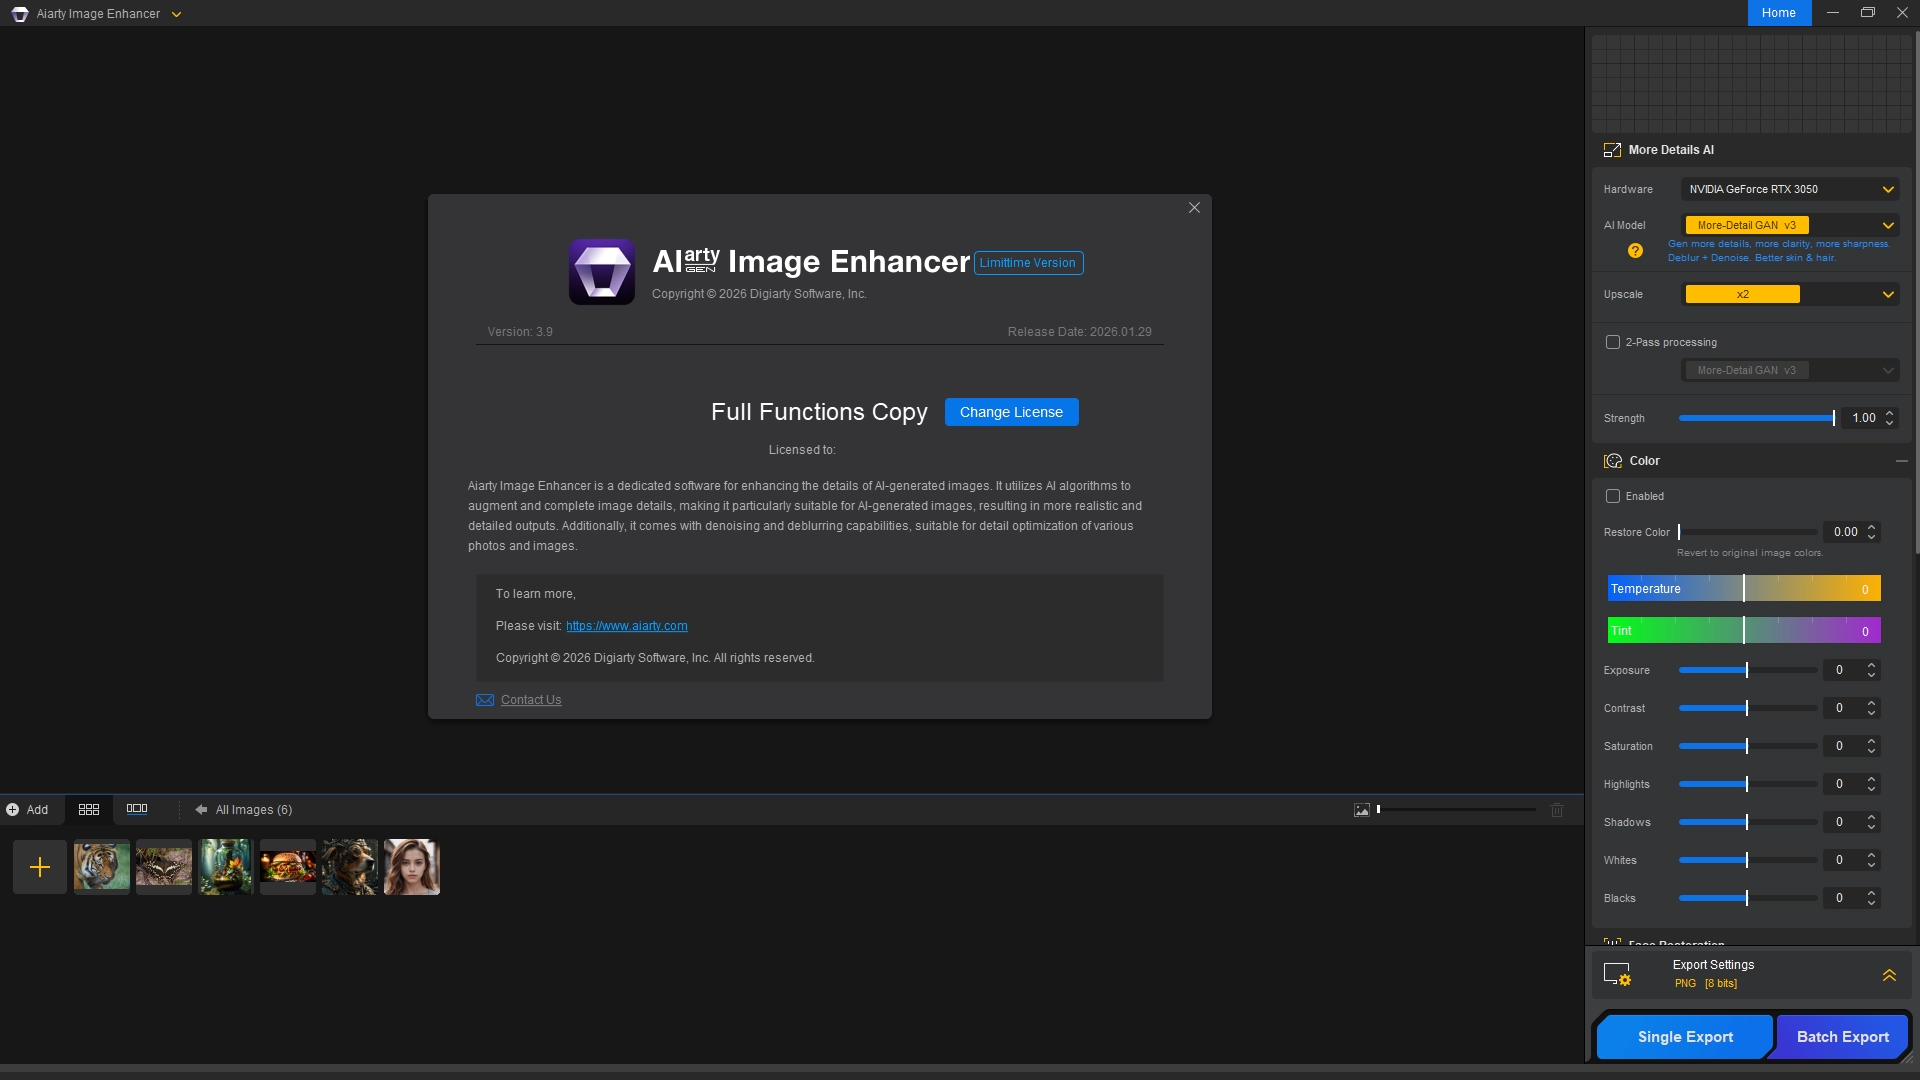1920x1080 pixels.
Task: Click the Temperature color slider
Action: click(1744, 589)
